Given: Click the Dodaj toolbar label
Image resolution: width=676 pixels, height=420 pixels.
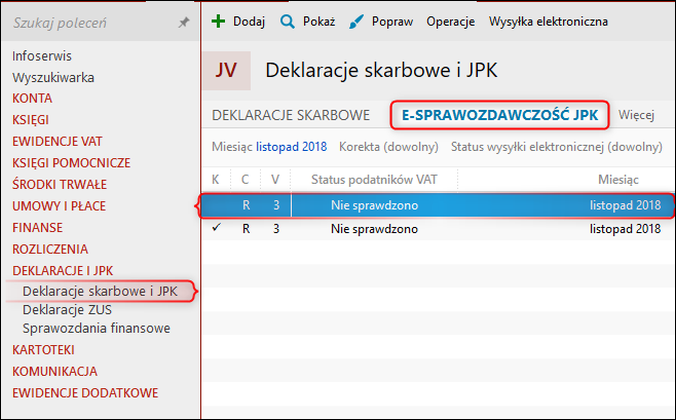Looking at the screenshot, I should coord(249,21).
